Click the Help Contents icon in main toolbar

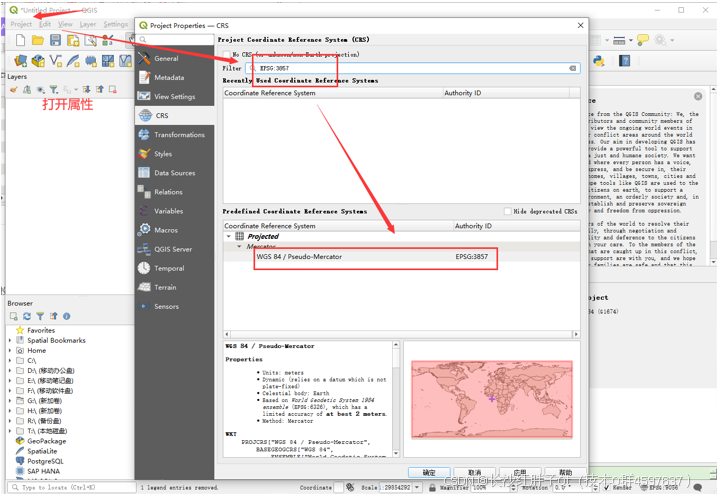coord(625,60)
